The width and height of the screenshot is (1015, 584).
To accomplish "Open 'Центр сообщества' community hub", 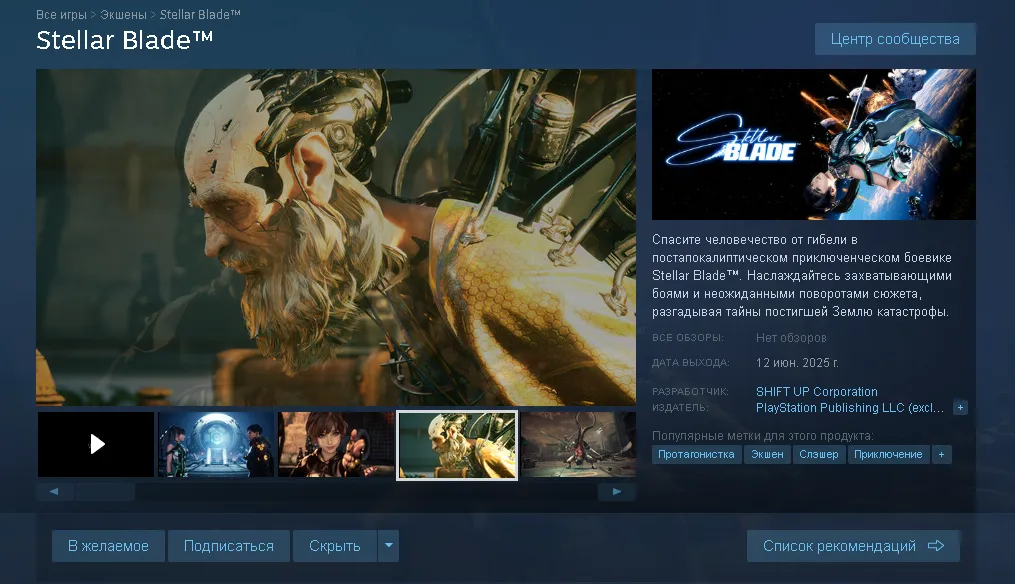I will tap(895, 39).
